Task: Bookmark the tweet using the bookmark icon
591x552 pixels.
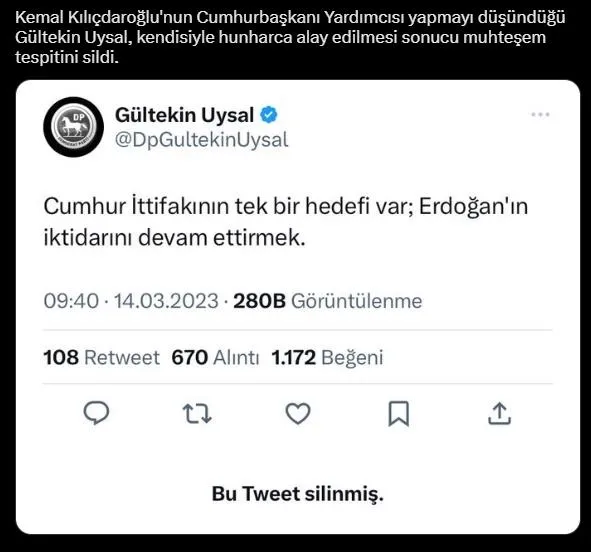Action: pos(399,413)
